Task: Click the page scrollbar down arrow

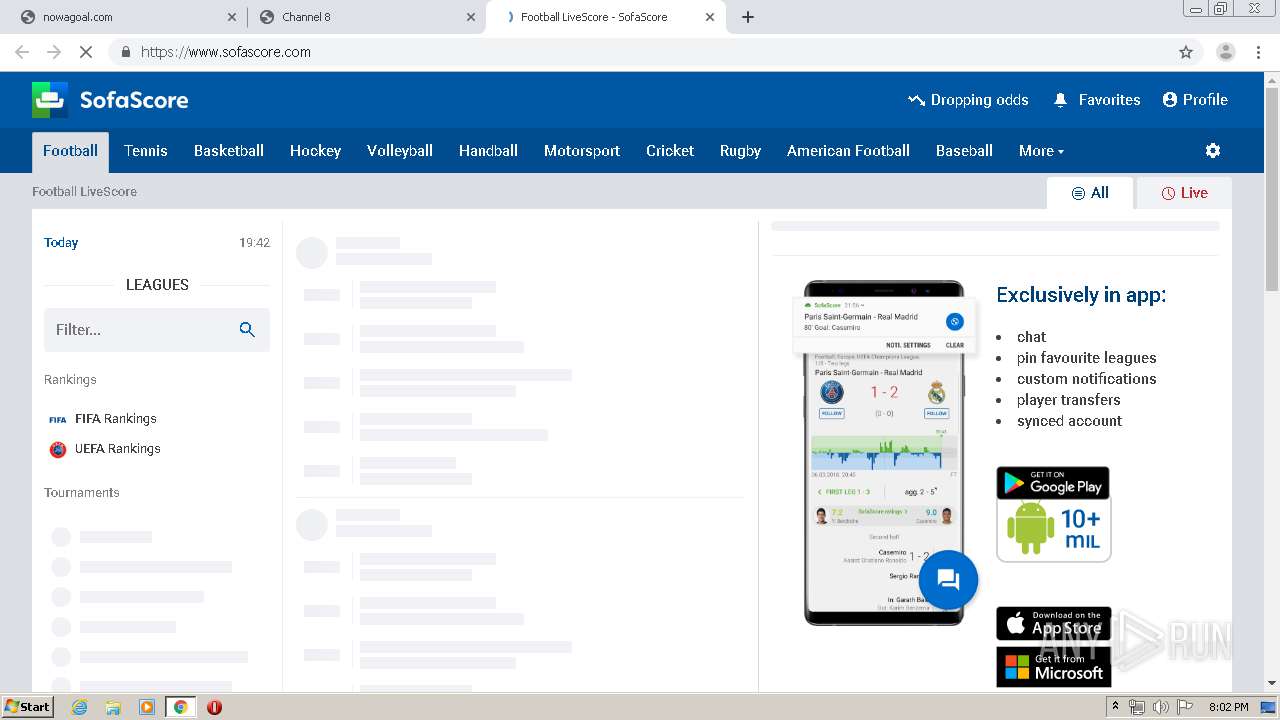Action: pyautogui.click(x=1272, y=683)
